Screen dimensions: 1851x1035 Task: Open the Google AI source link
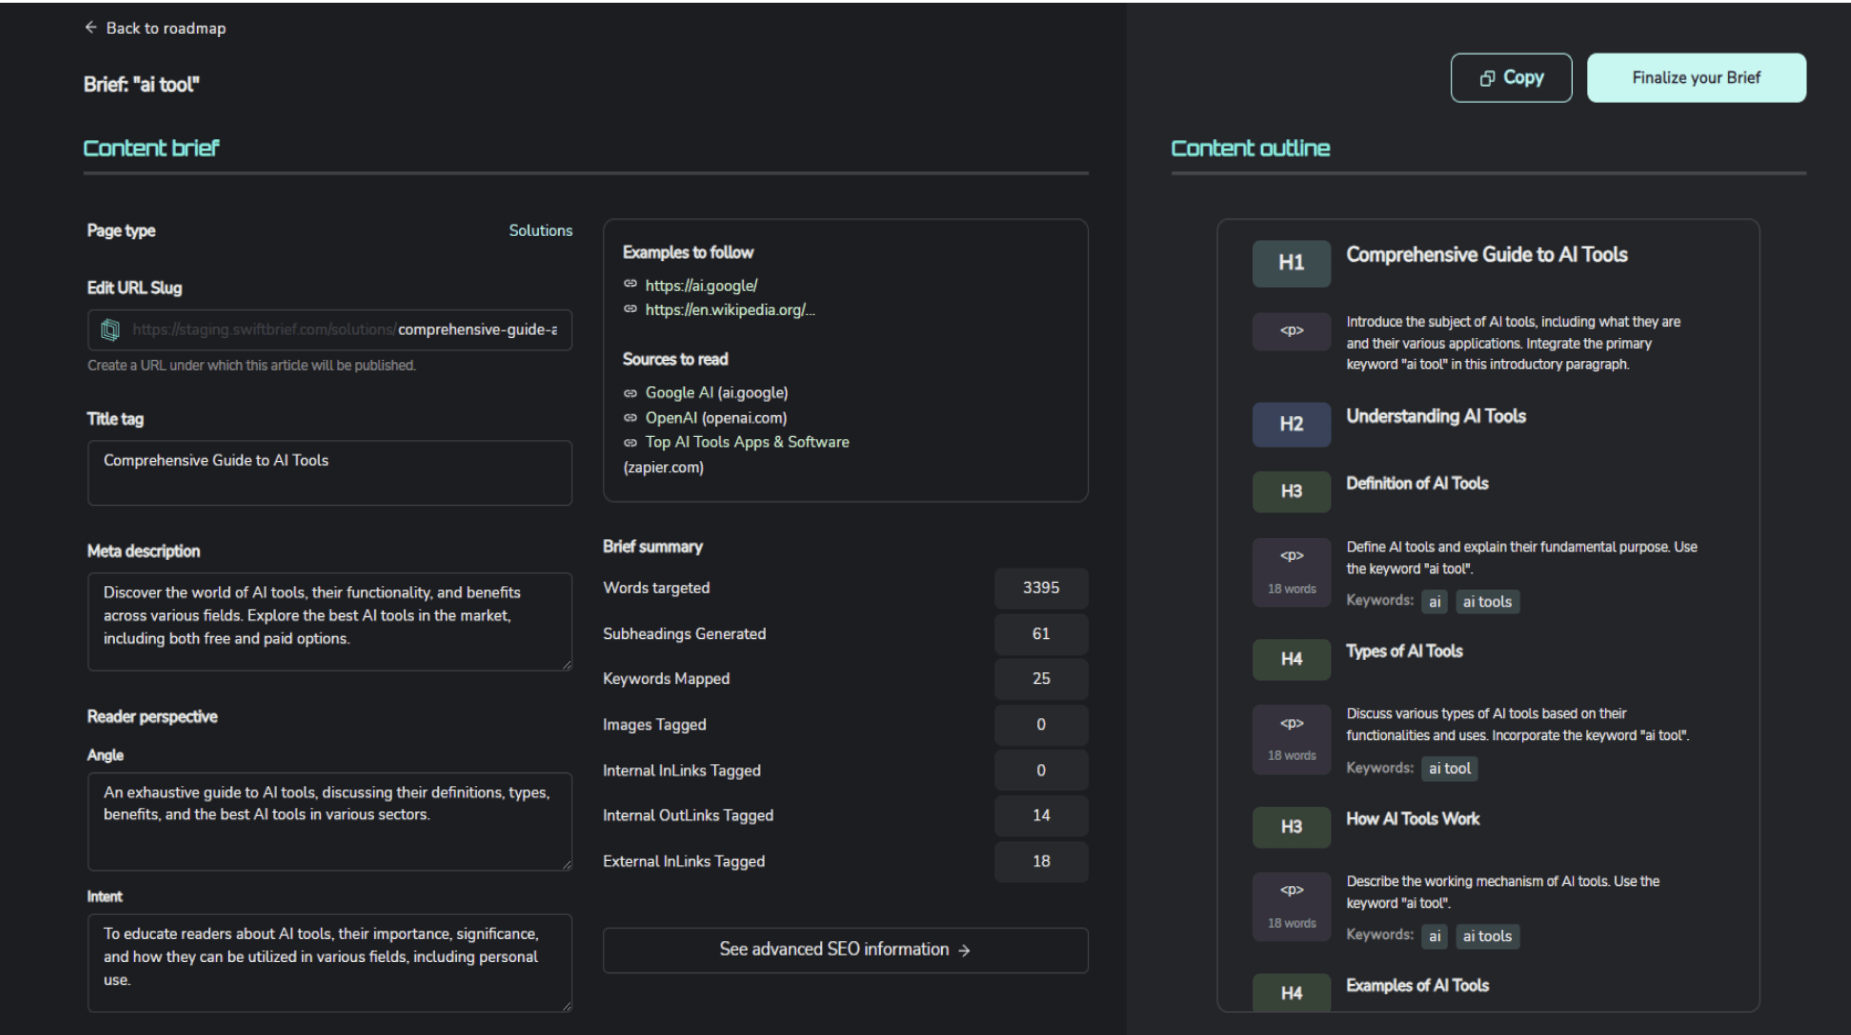716,392
